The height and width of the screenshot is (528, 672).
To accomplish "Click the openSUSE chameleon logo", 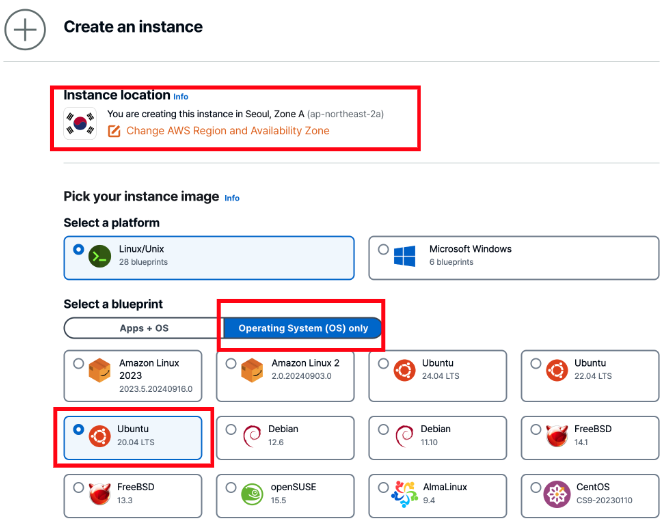I will [x=252, y=494].
